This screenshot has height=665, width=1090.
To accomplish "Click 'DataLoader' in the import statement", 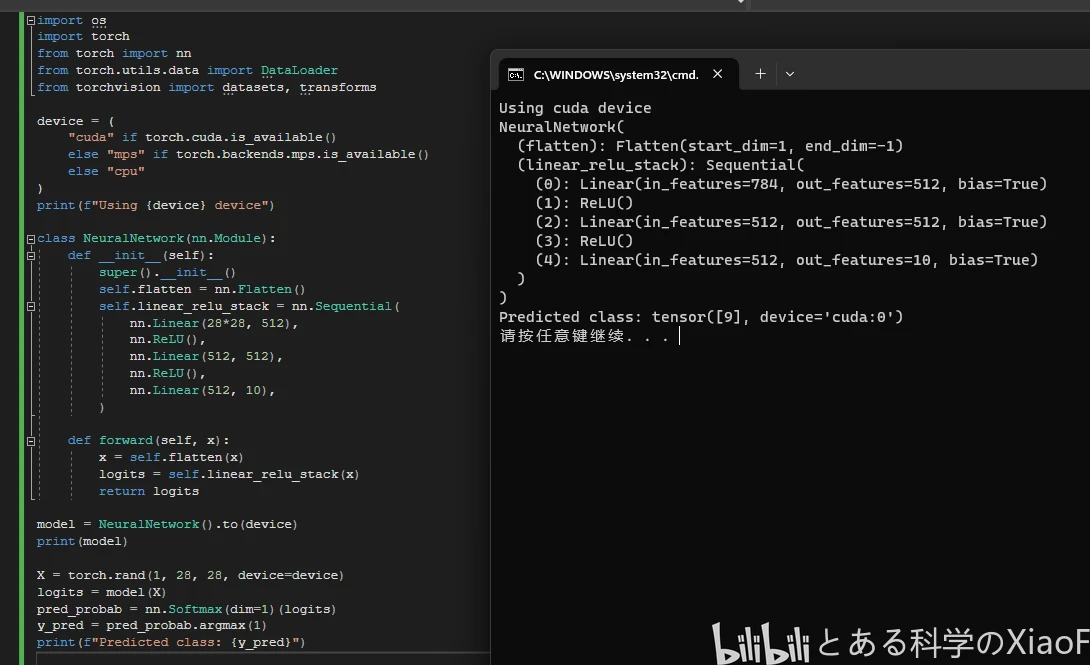I will [x=299, y=70].
